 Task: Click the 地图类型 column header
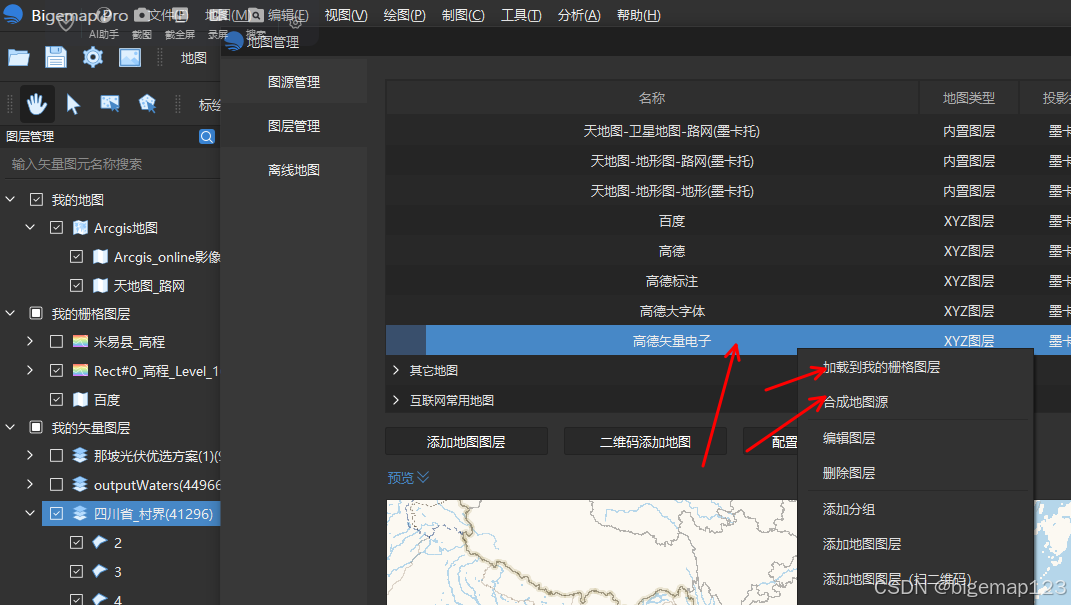pos(969,98)
